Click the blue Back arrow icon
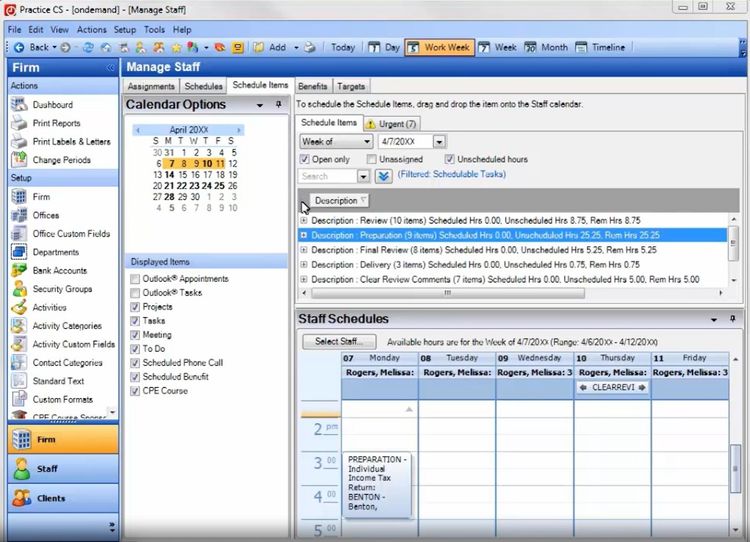This screenshot has height=542, width=750. click(x=19, y=47)
